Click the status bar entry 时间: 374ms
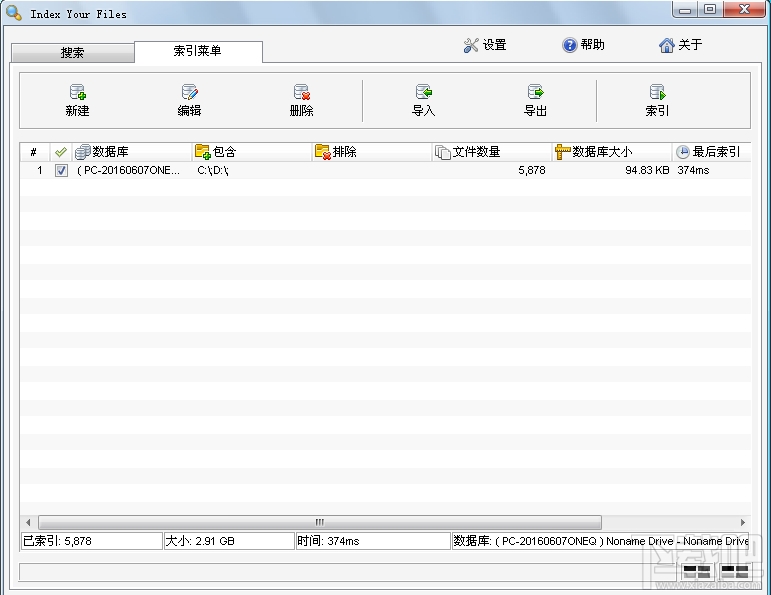 coord(373,541)
